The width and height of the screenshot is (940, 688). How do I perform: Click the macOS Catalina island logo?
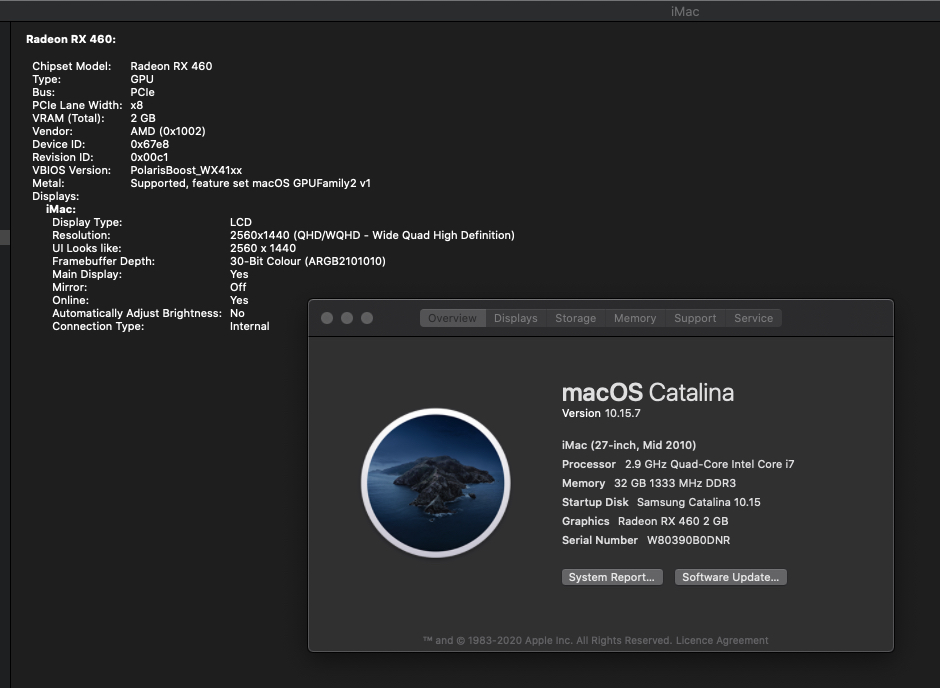click(435, 483)
